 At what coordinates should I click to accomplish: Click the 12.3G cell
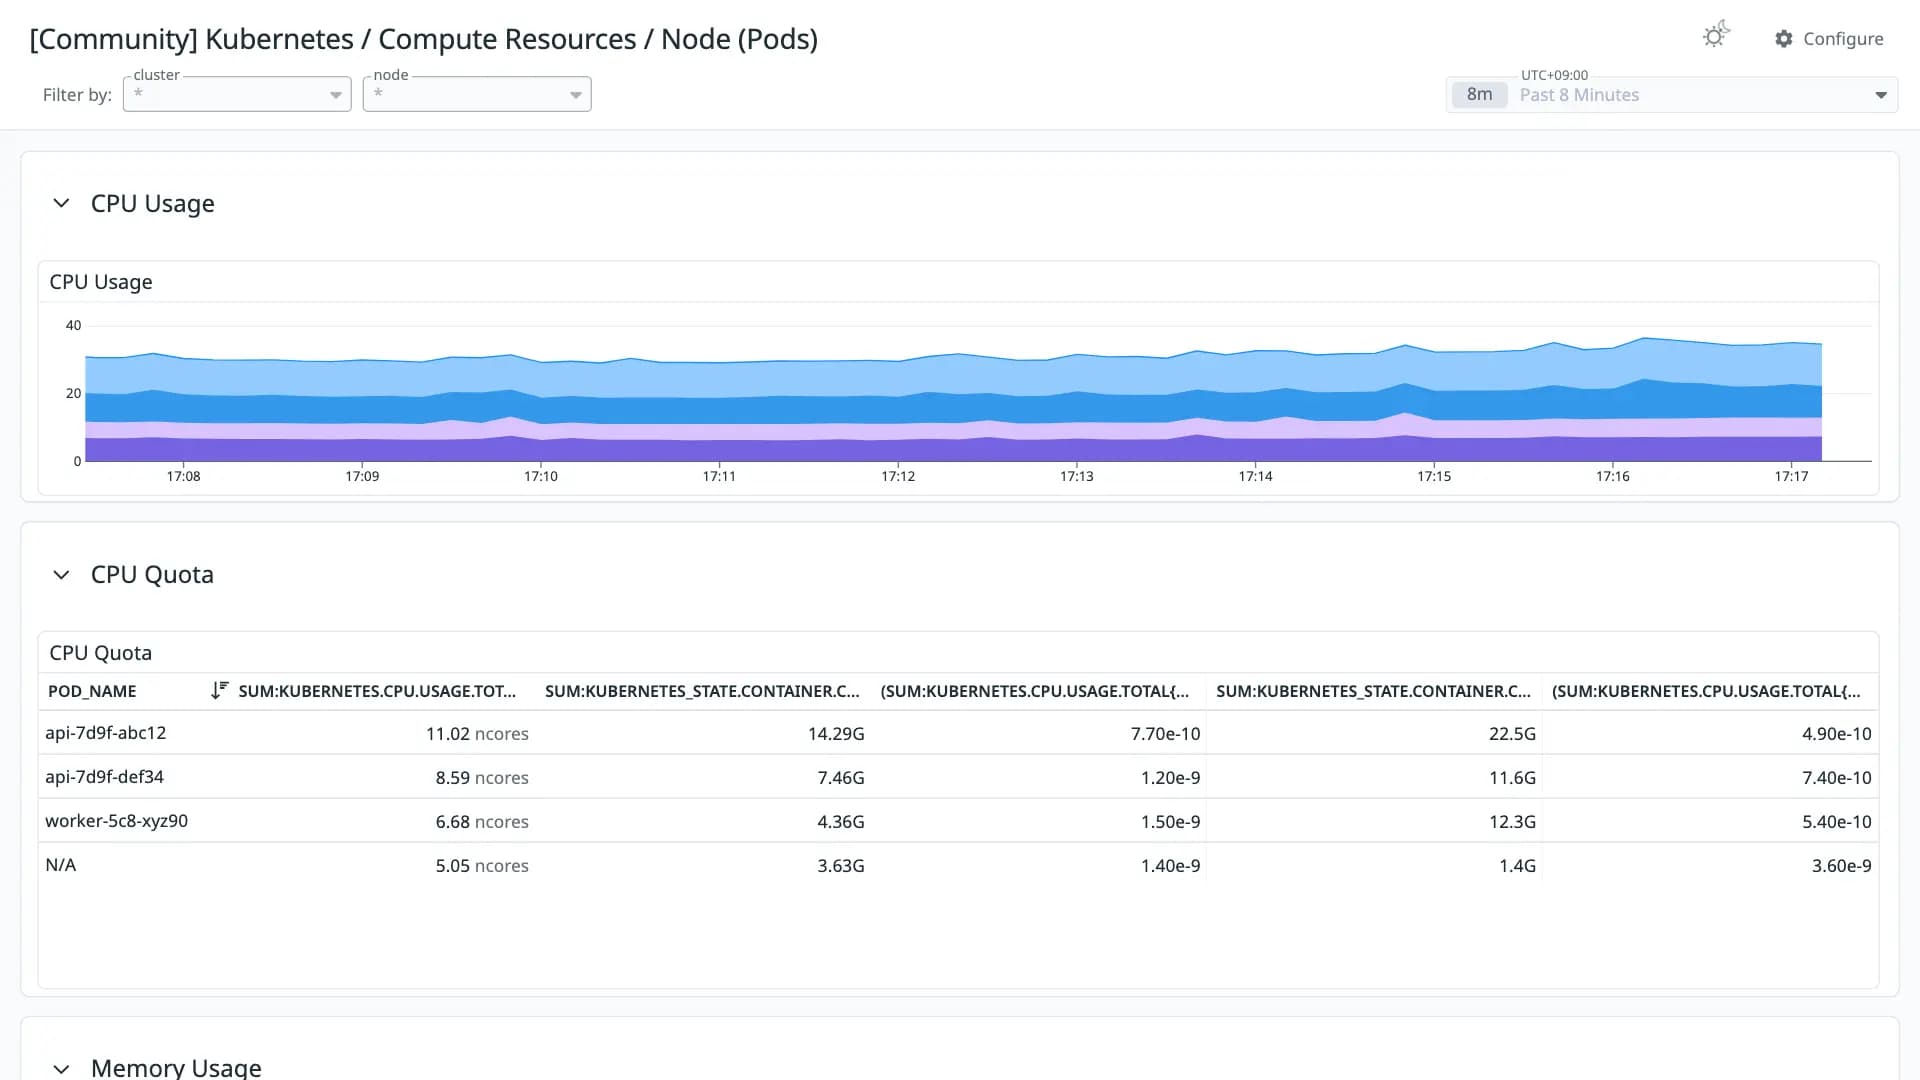coord(1512,822)
